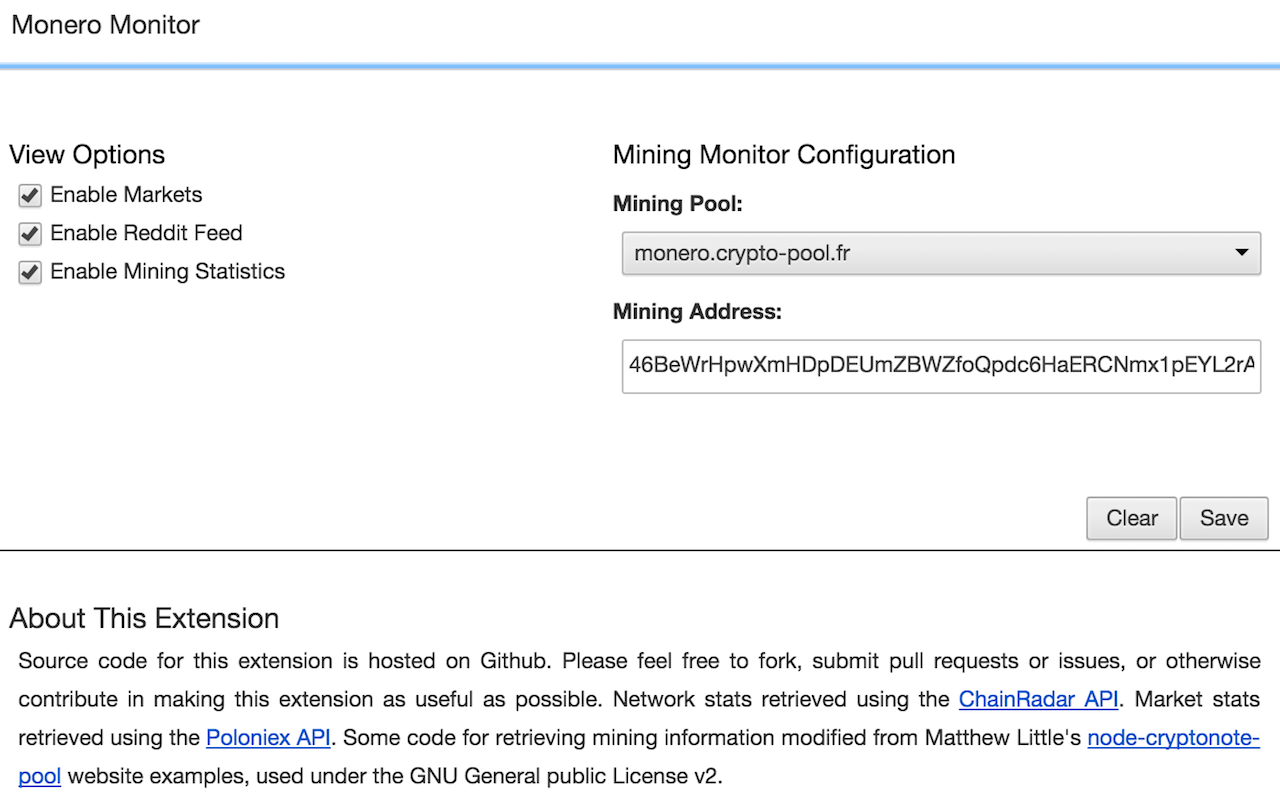Click the Monero Monitor title
This screenshot has width=1280, height=800.
coord(105,25)
